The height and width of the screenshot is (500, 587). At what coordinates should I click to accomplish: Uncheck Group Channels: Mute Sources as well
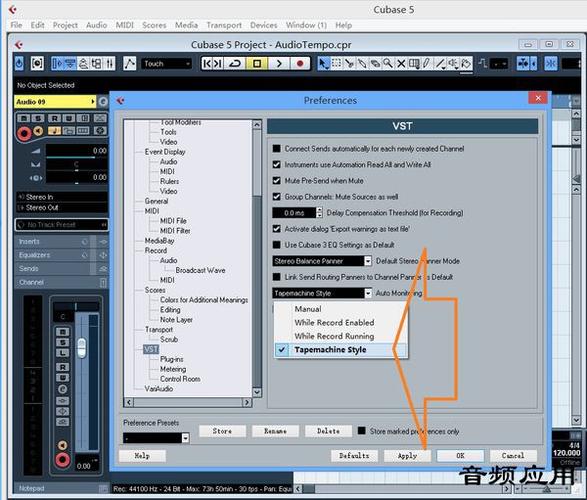coord(277,196)
